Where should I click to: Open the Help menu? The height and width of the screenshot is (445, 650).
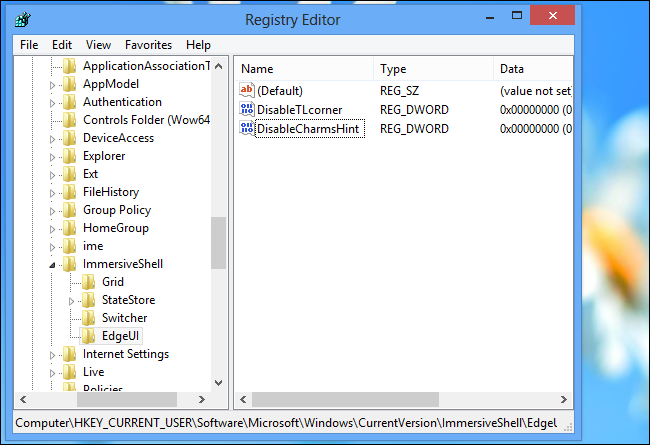[198, 45]
